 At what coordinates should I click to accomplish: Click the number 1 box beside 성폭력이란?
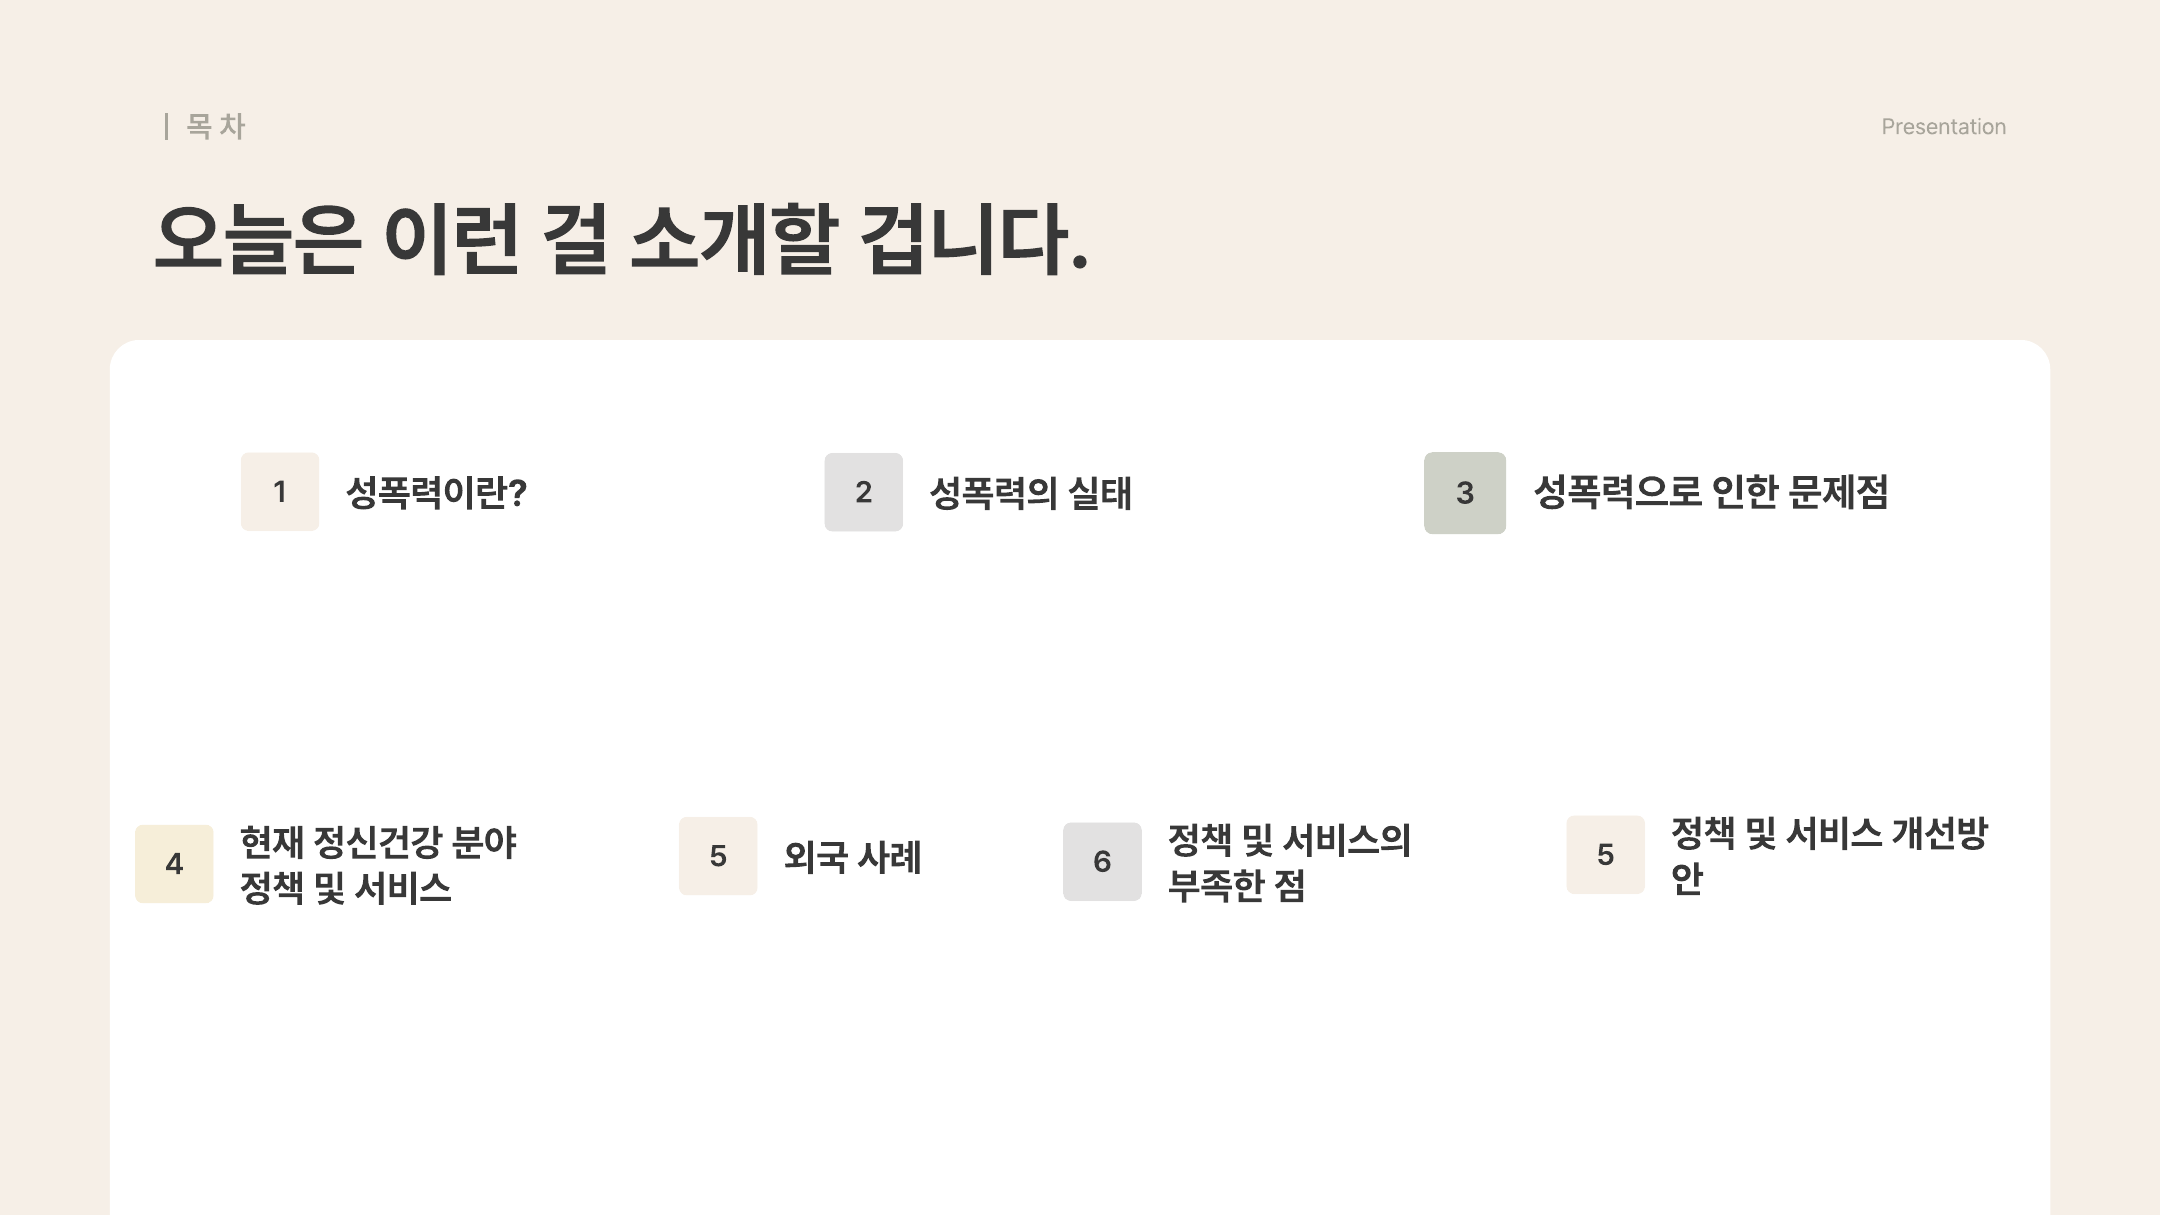point(280,491)
